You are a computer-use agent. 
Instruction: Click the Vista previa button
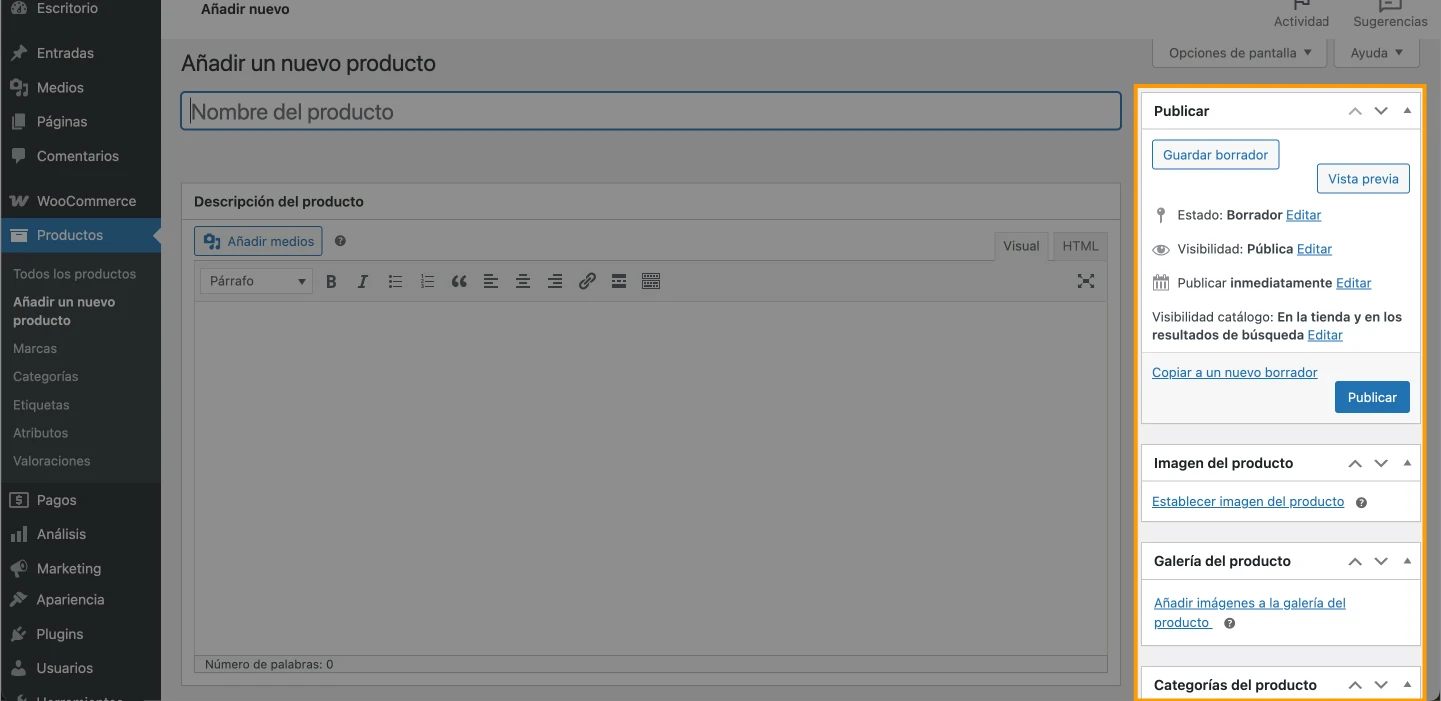click(x=1363, y=179)
